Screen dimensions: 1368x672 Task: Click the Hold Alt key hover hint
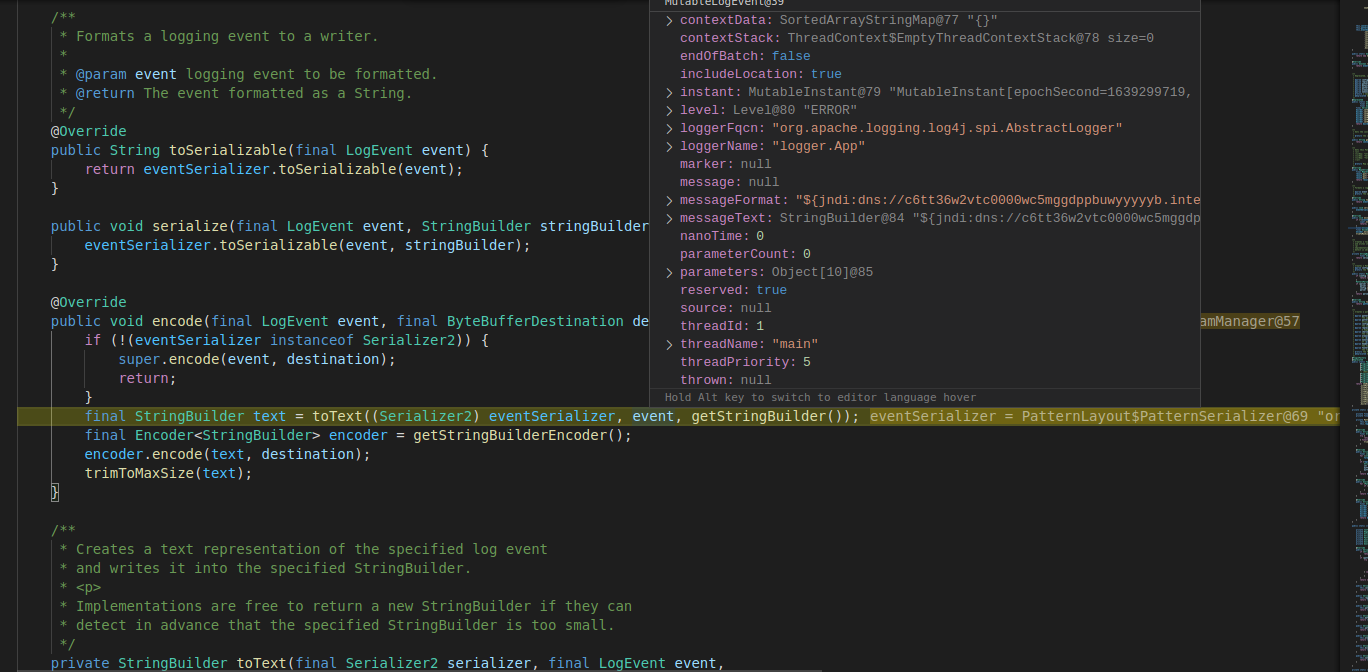(820, 397)
